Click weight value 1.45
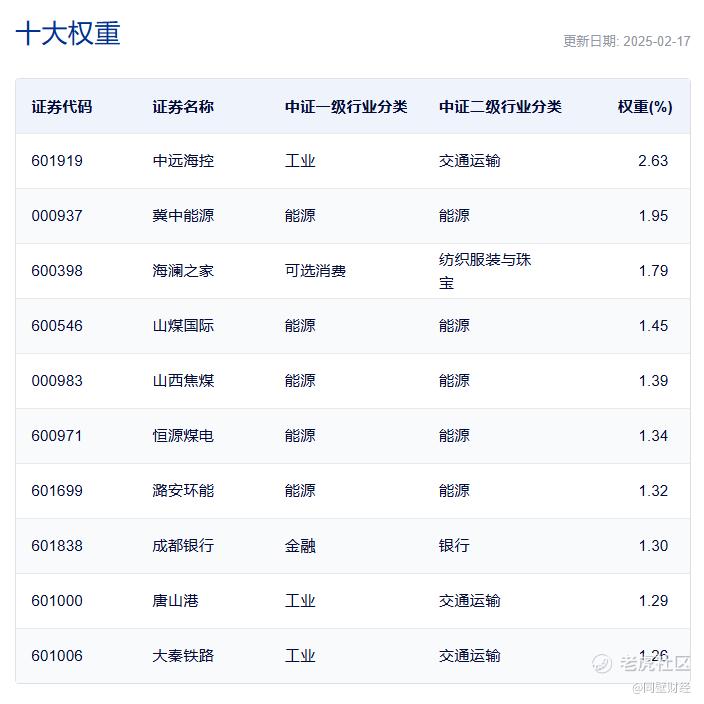Screen dimensions: 704x704 coord(653,326)
